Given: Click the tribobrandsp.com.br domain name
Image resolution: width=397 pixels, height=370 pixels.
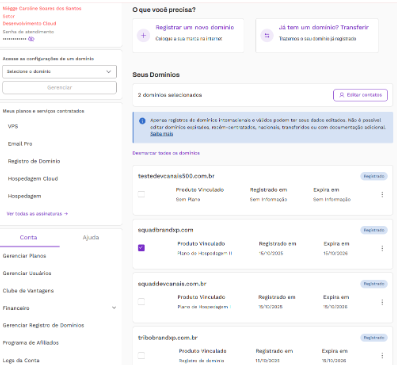Looking at the screenshot, I should pos(168,338).
